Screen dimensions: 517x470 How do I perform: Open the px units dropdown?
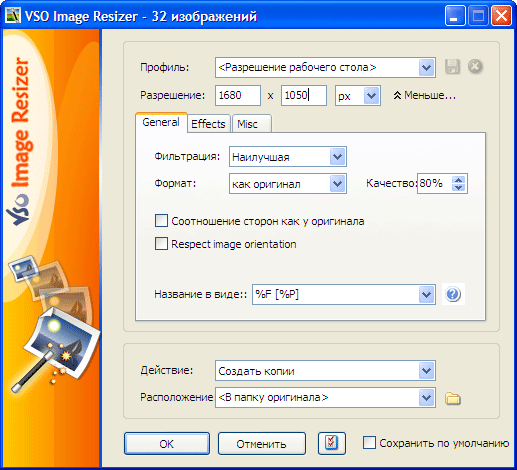click(372, 96)
